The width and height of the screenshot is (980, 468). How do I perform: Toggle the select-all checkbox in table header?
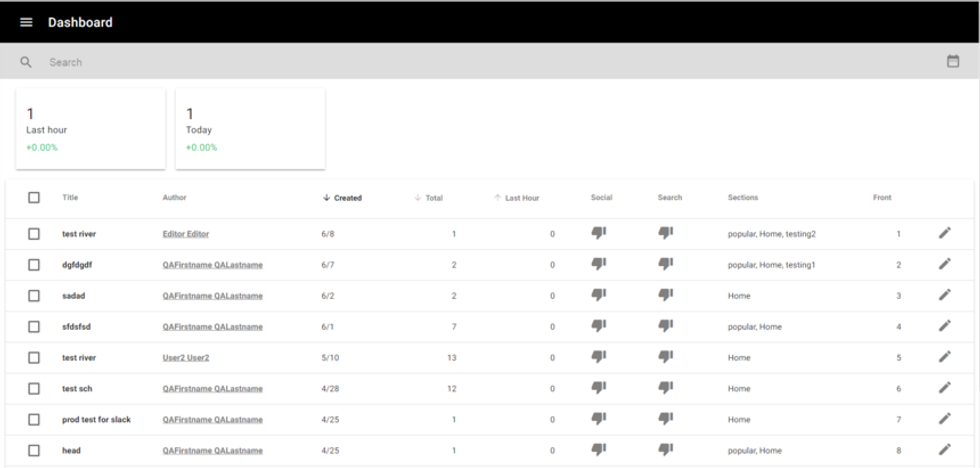click(34, 198)
